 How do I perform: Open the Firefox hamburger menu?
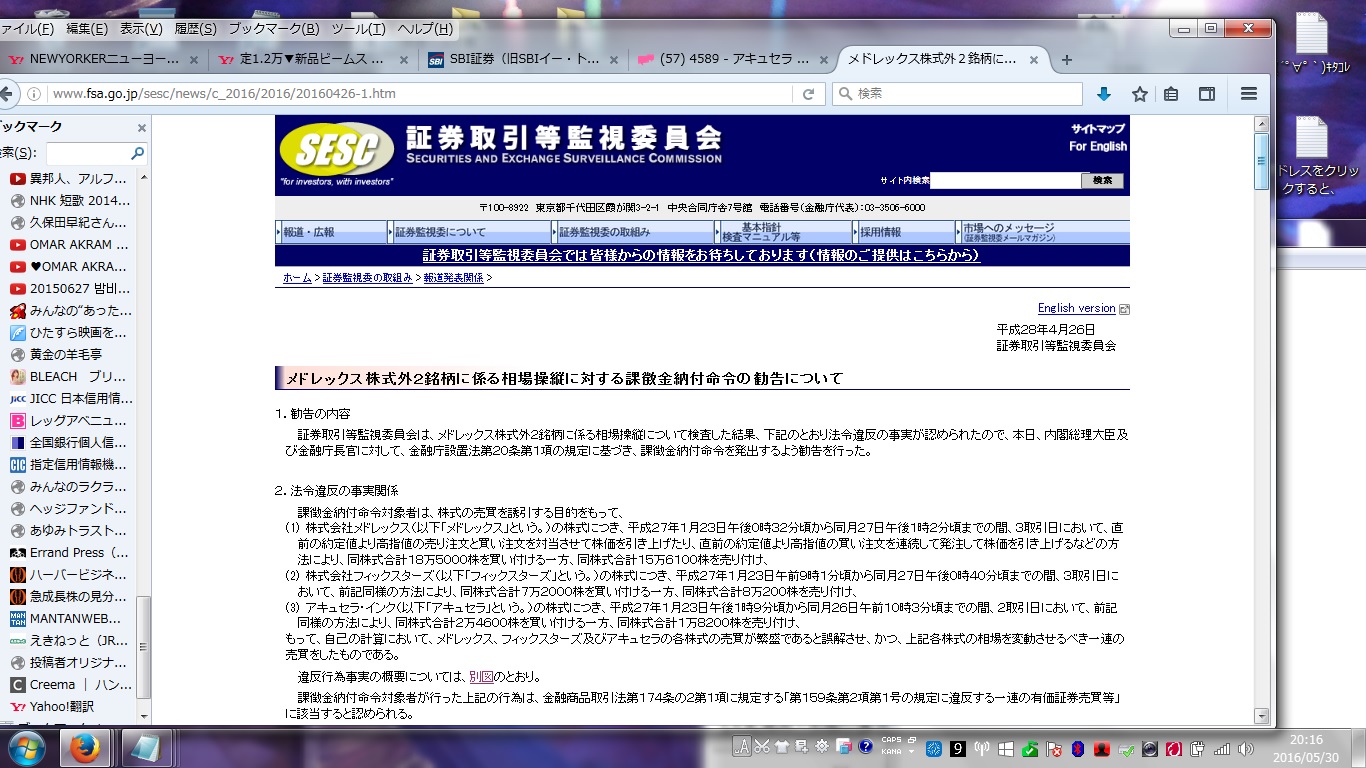(1248, 94)
